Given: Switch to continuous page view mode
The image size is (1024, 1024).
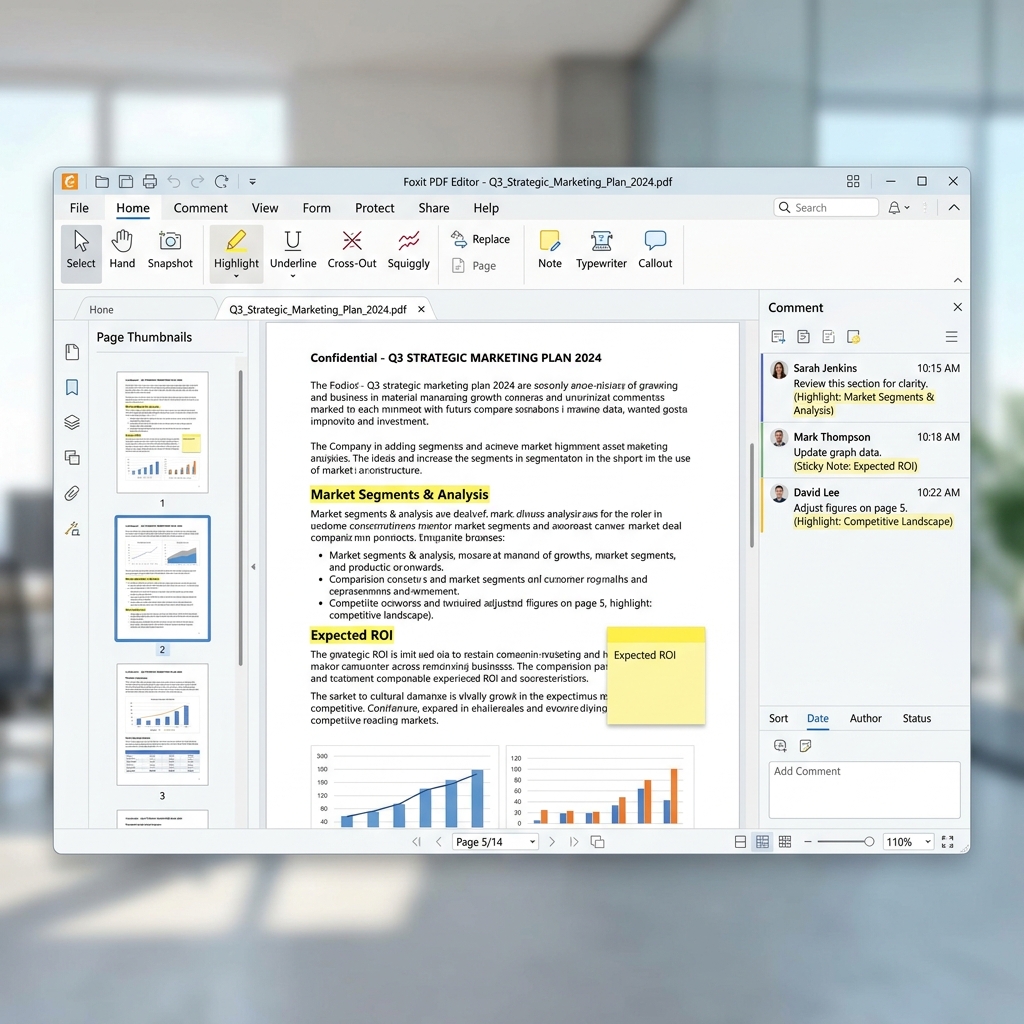Looking at the screenshot, I should tap(762, 842).
